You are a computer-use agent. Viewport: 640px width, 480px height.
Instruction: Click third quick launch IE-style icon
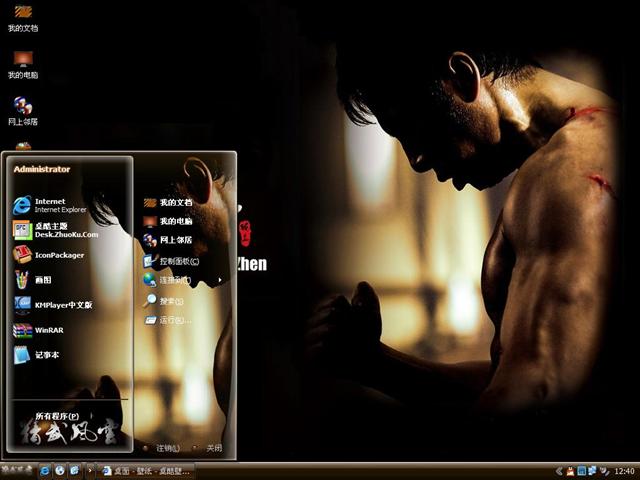(x=74, y=471)
